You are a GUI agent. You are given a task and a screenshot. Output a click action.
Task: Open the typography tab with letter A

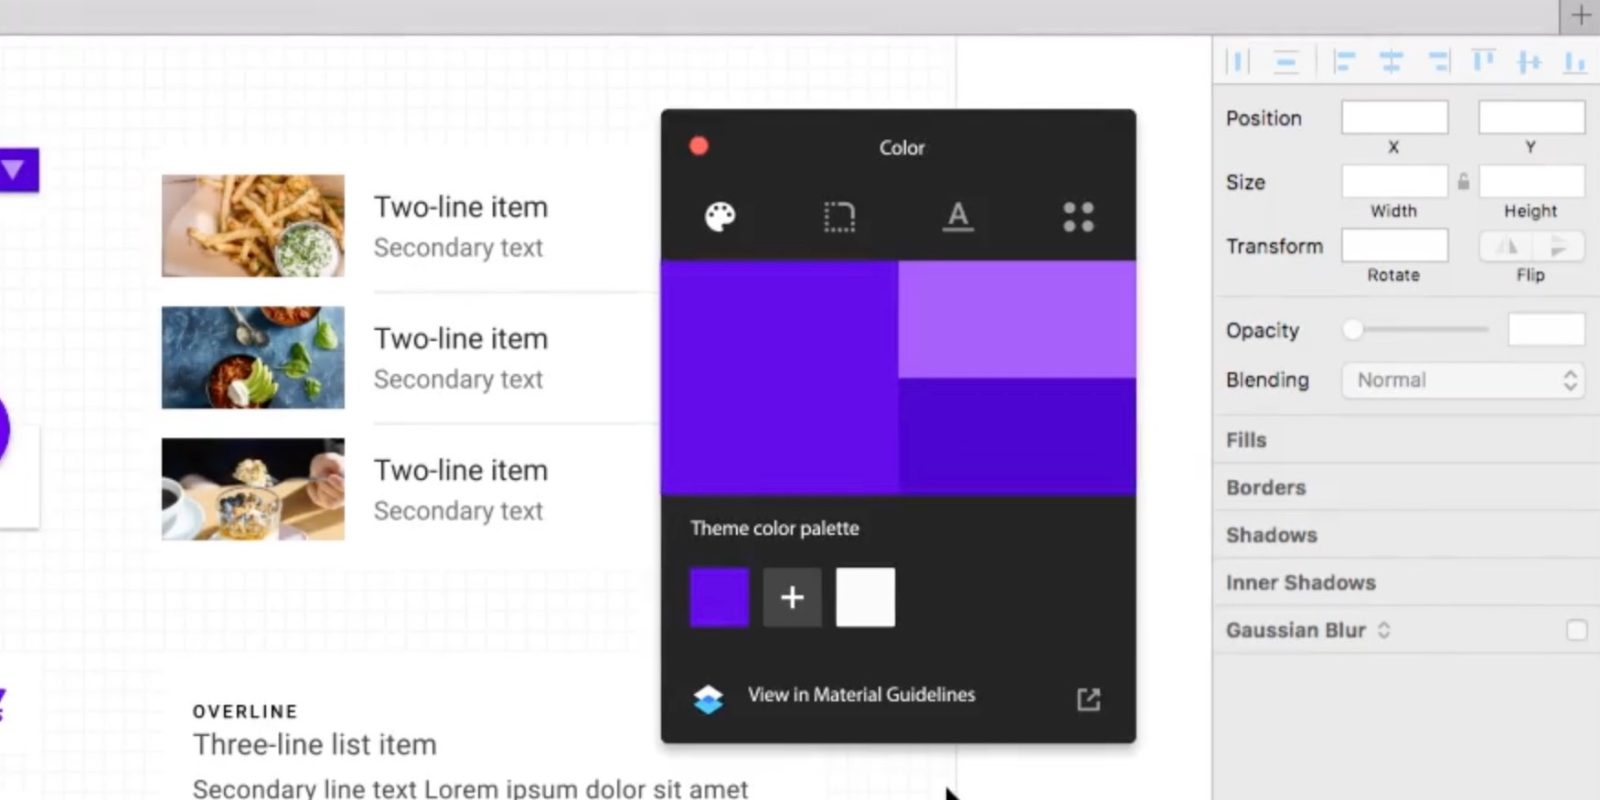[958, 216]
